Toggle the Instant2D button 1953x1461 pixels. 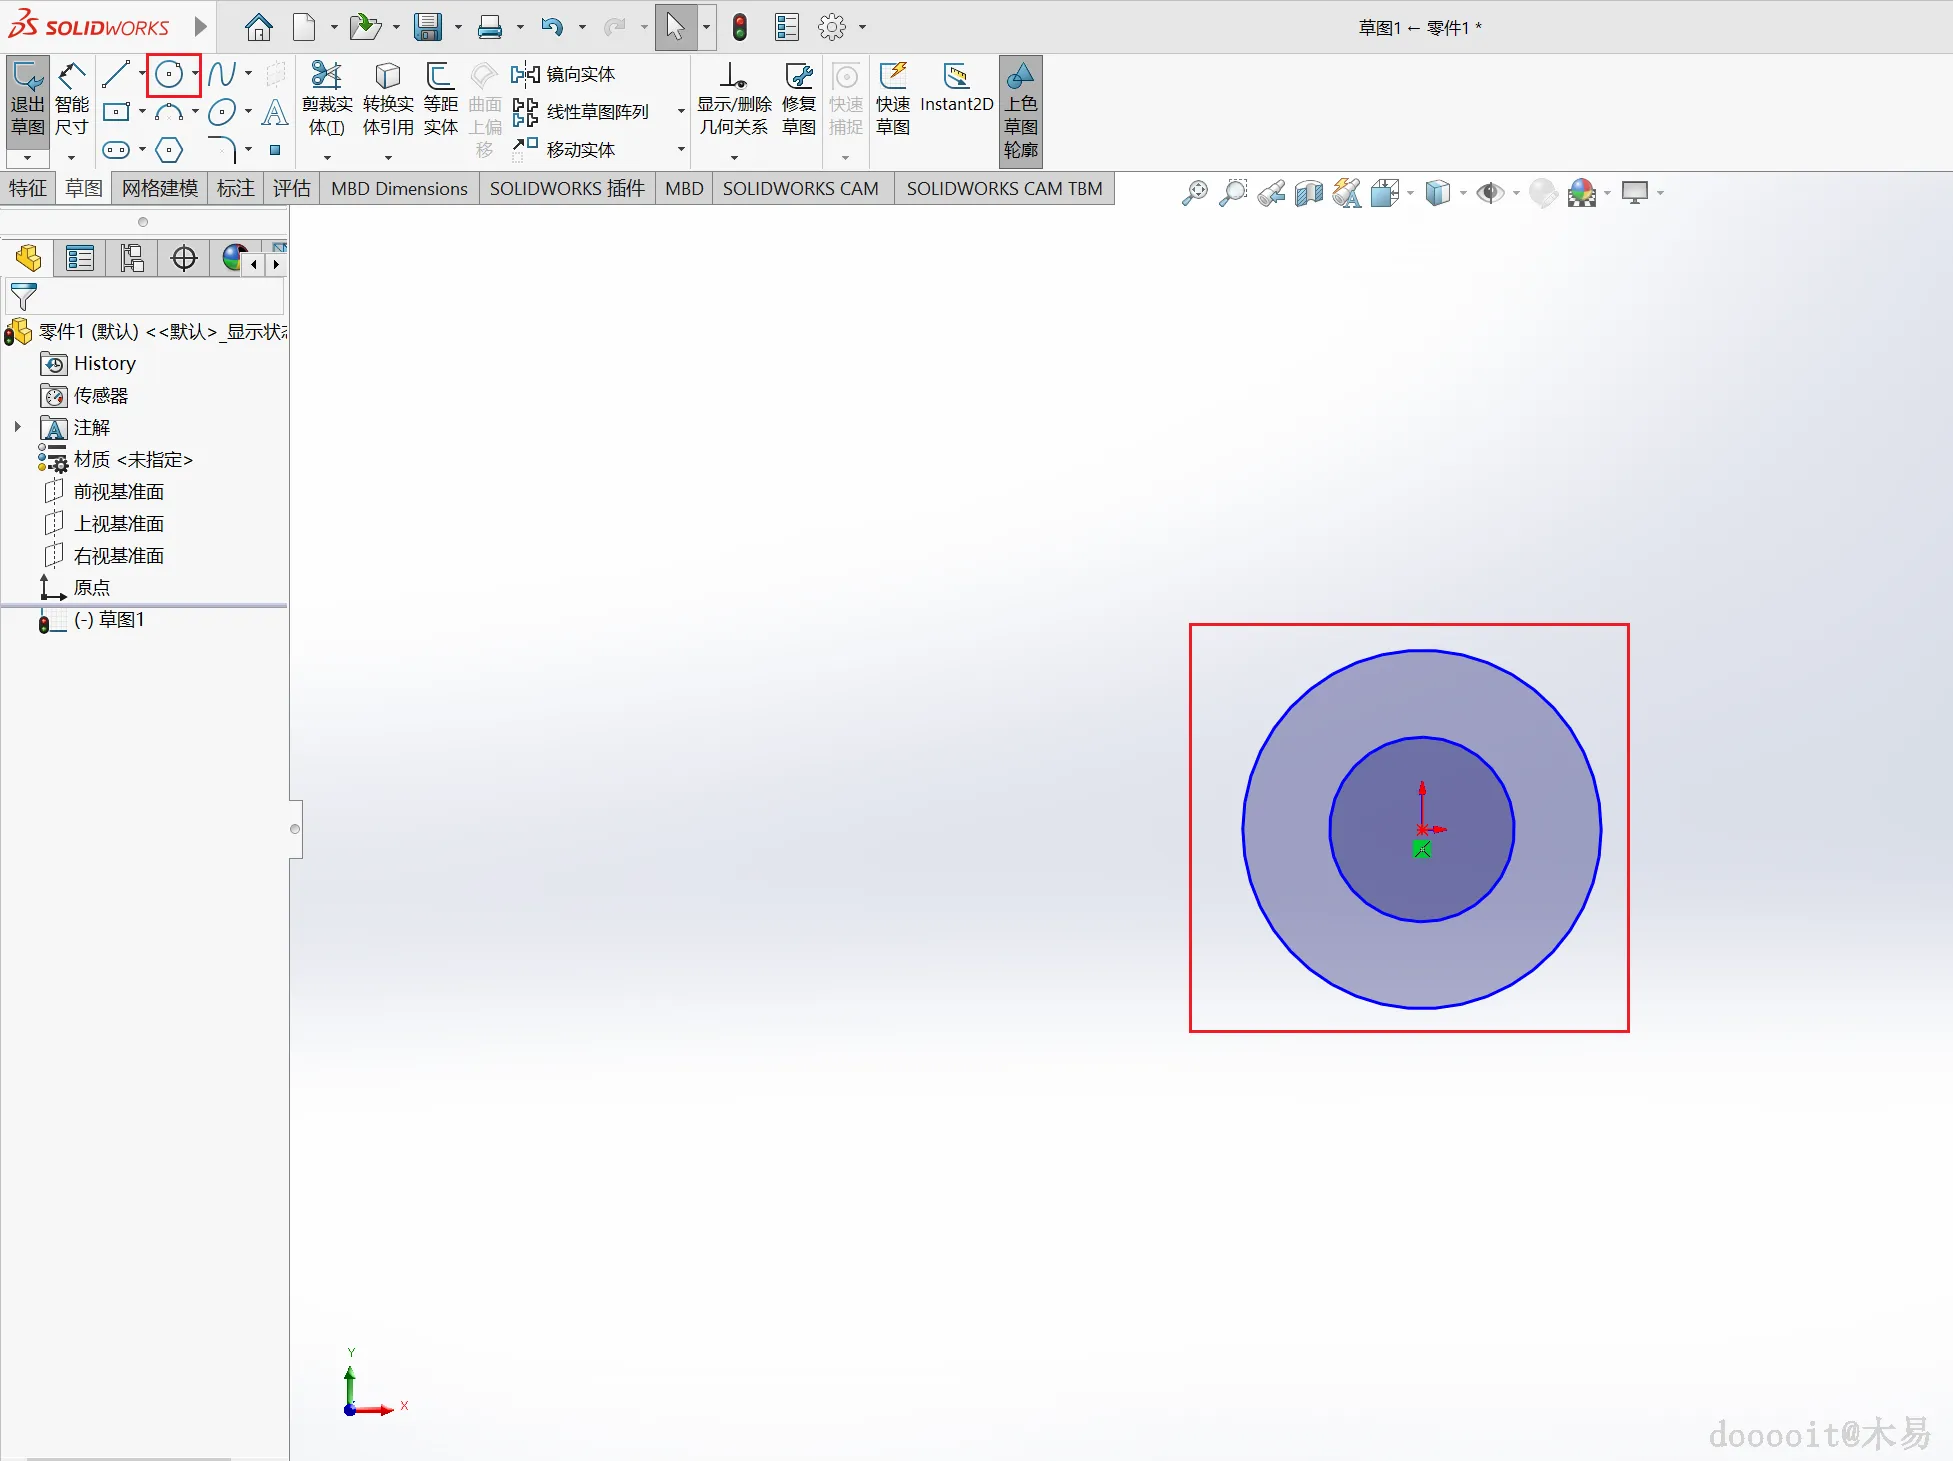(x=956, y=88)
